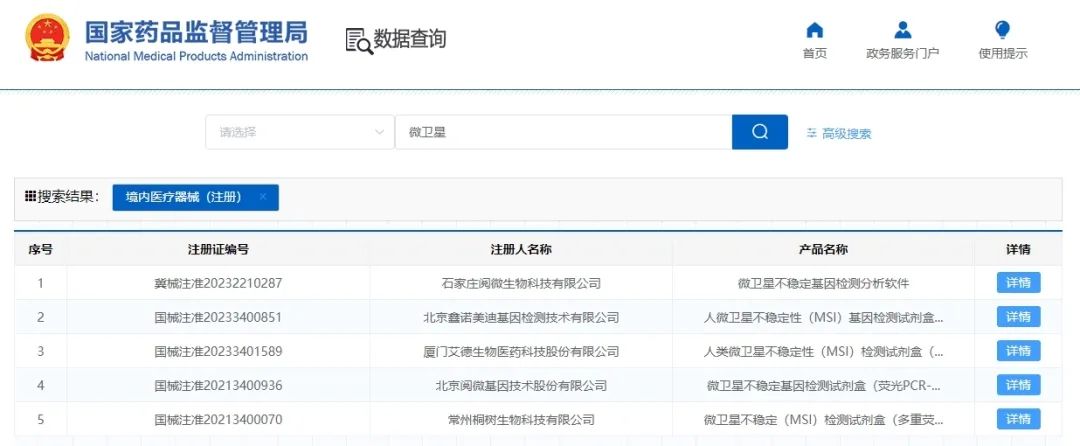Click 详情 for 常州桐树生物科技 row

pyautogui.click(x=1018, y=419)
